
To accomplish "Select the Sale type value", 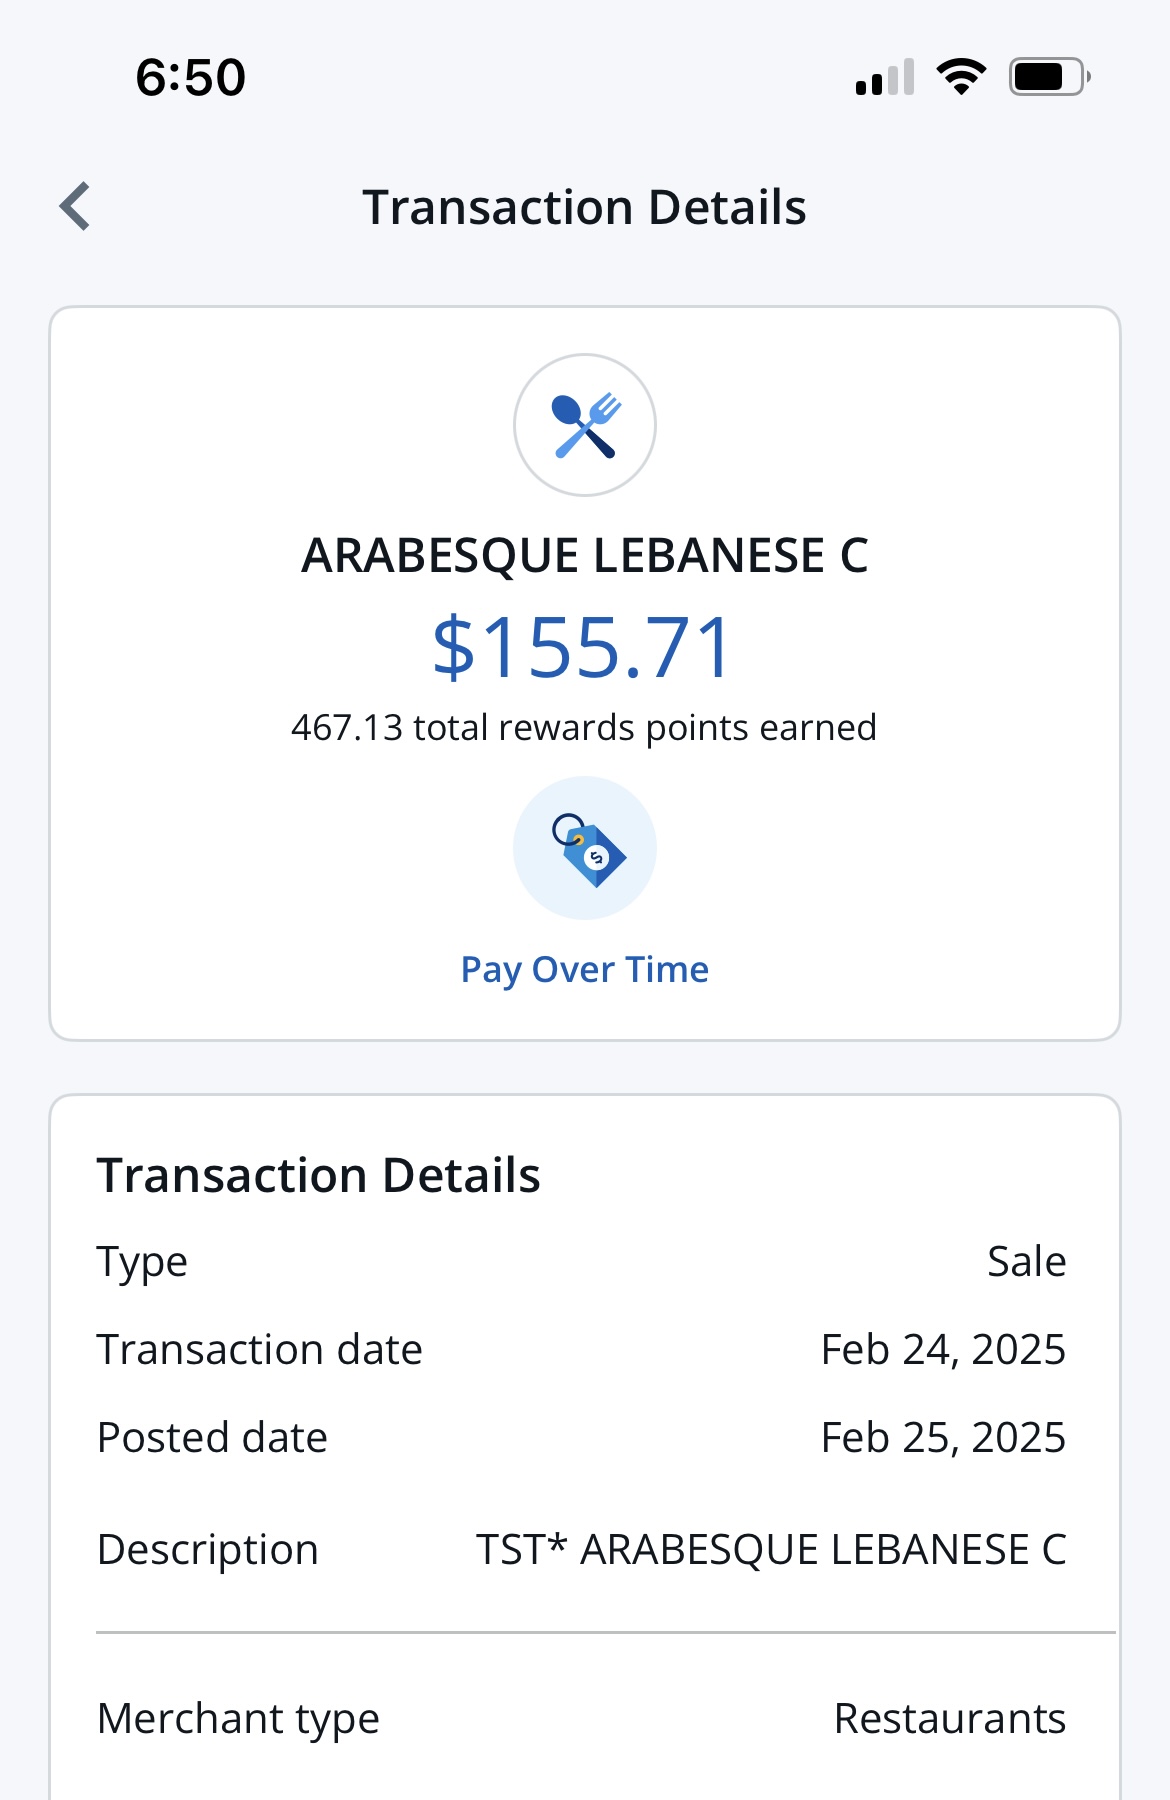I will click(x=1026, y=1262).
